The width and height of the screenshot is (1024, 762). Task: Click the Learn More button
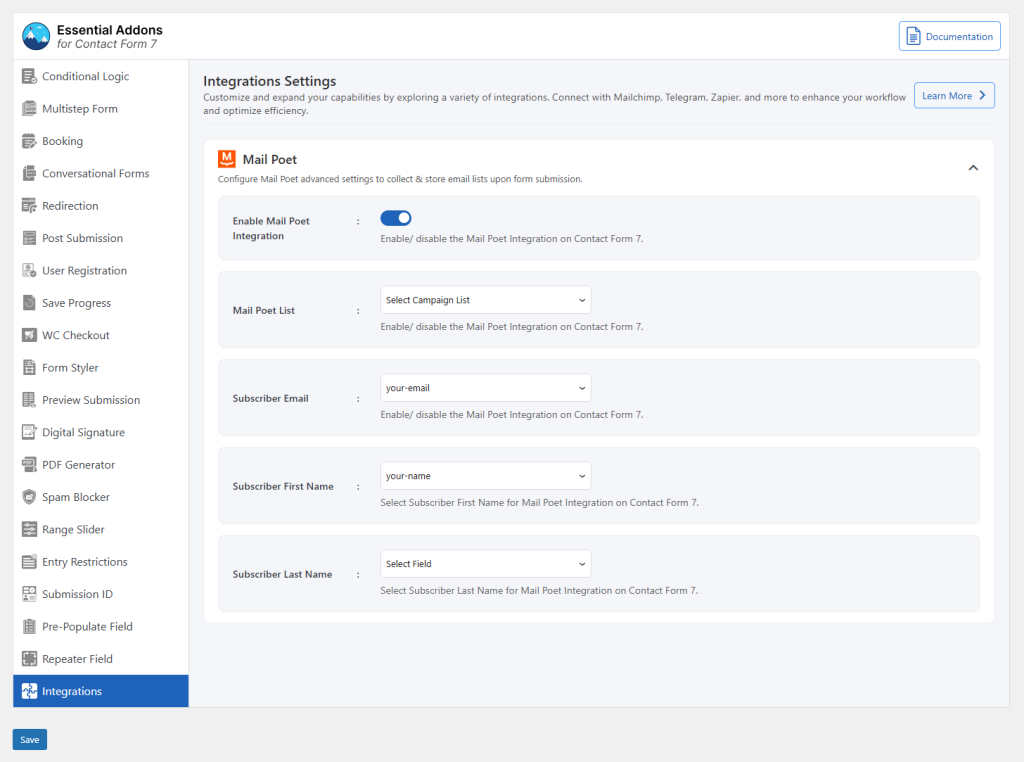[954, 95]
